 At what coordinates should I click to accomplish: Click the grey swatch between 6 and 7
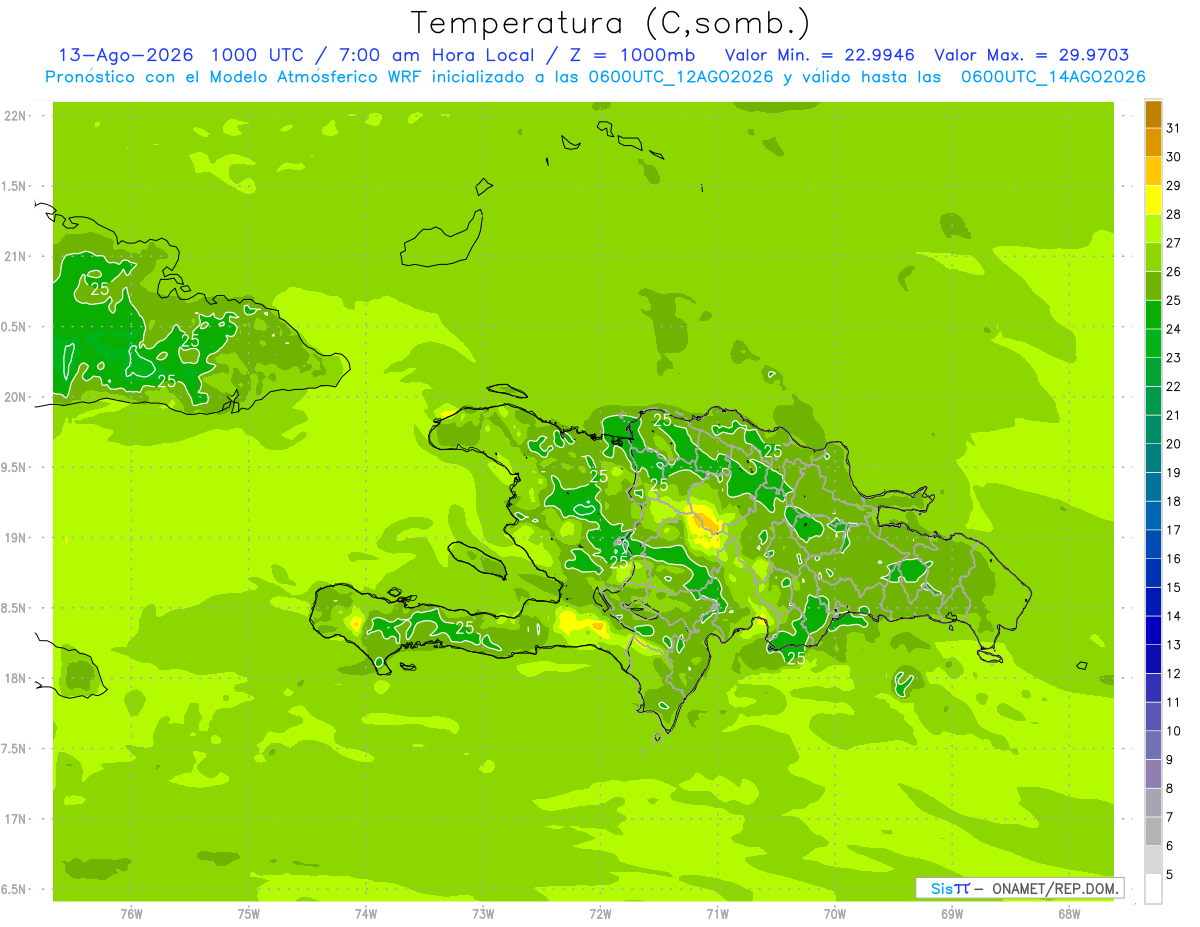[x=1153, y=832]
